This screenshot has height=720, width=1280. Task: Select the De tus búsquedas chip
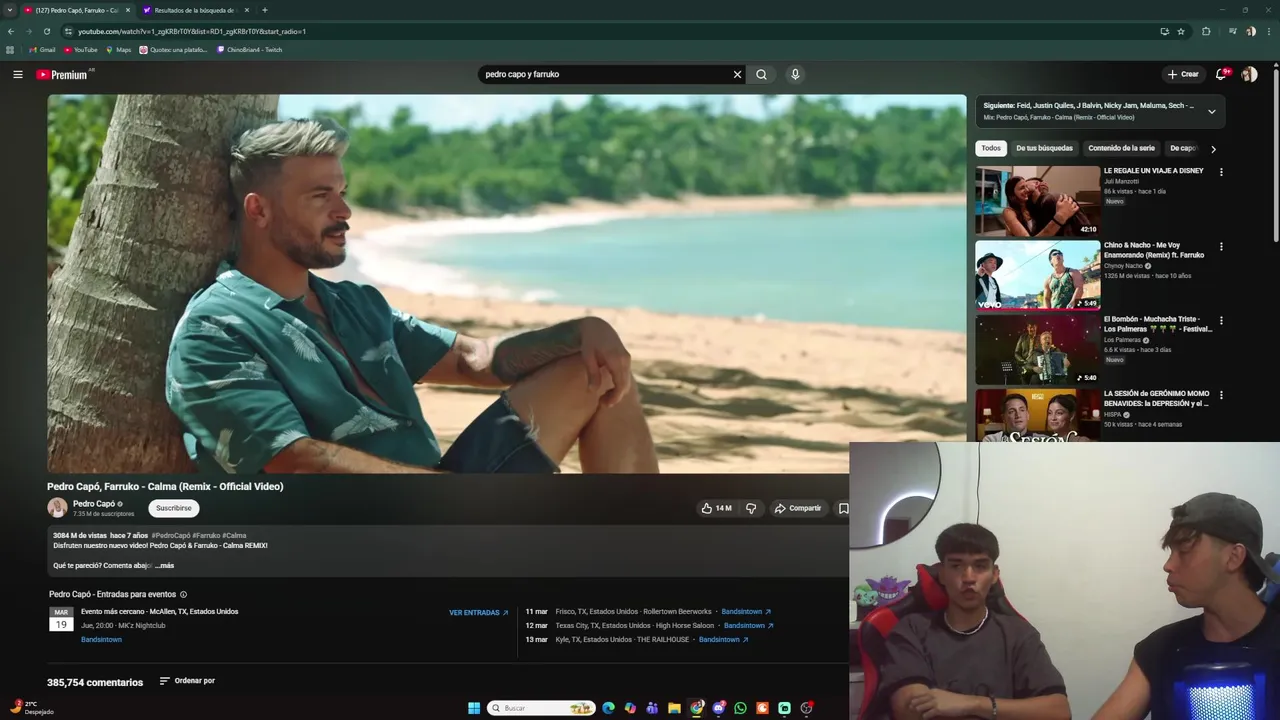(1044, 148)
